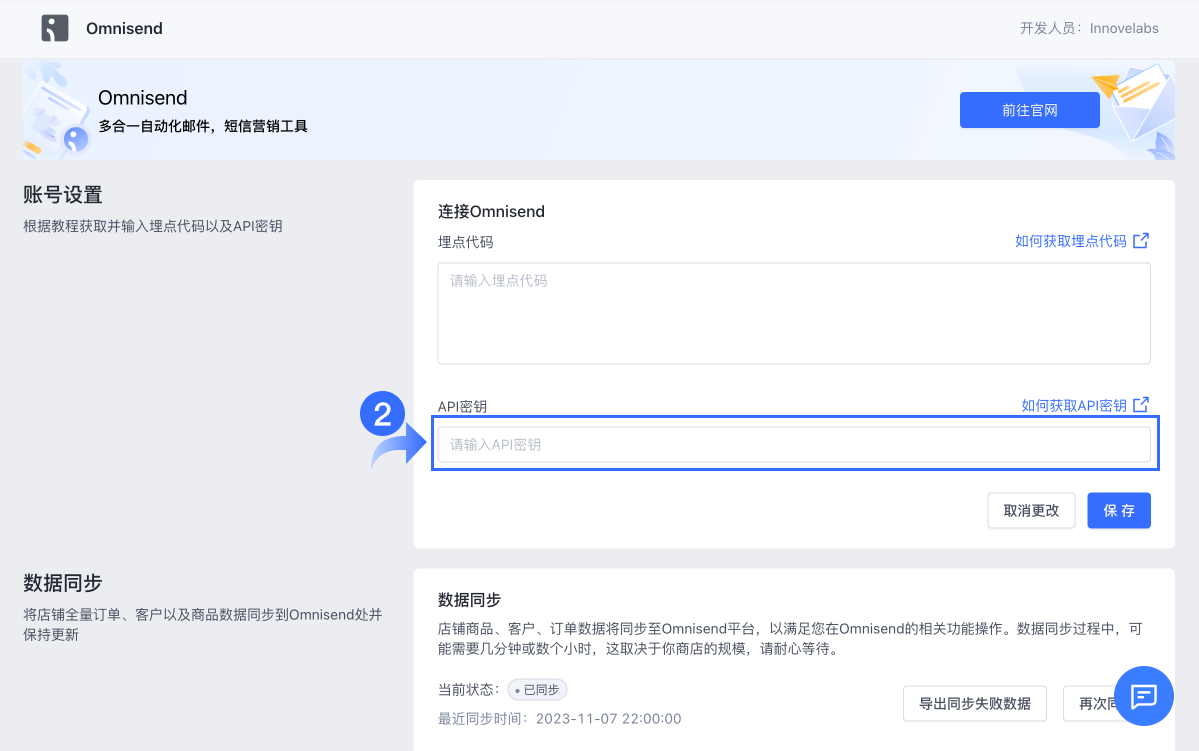Click the 当前状态 label
1199x751 pixels.
tap(468, 690)
